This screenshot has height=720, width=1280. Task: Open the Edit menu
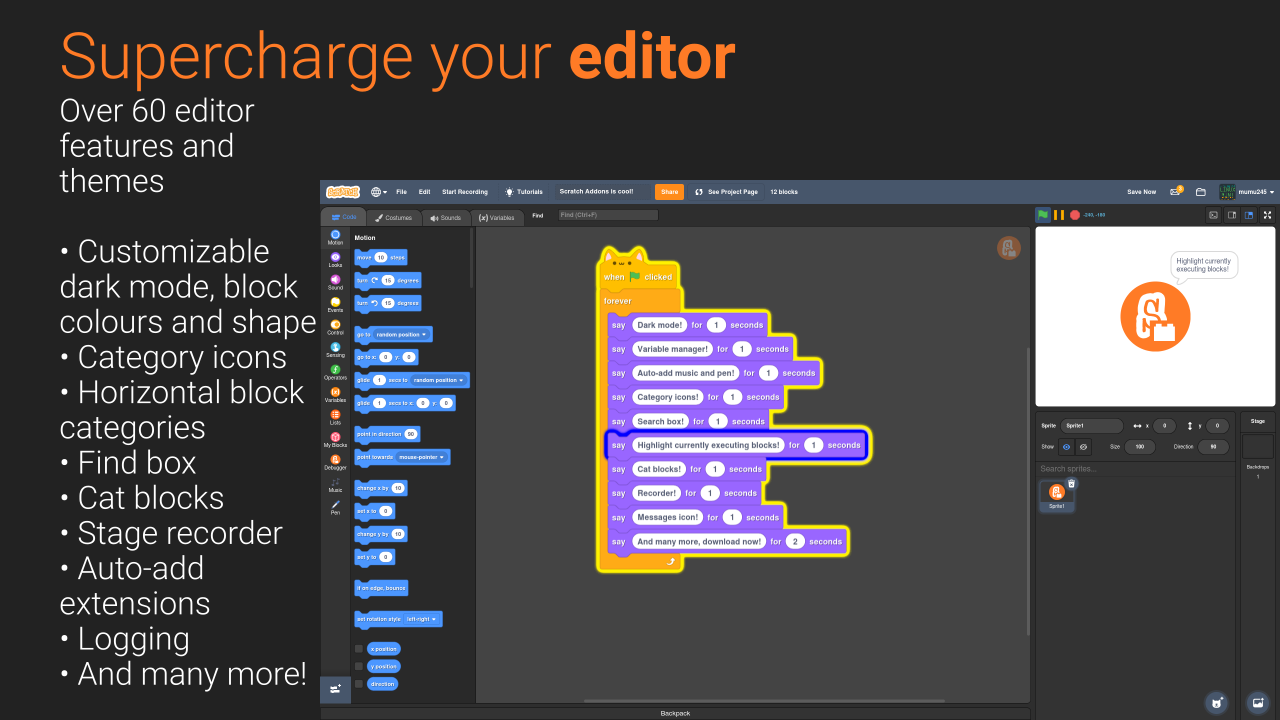pos(424,192)
